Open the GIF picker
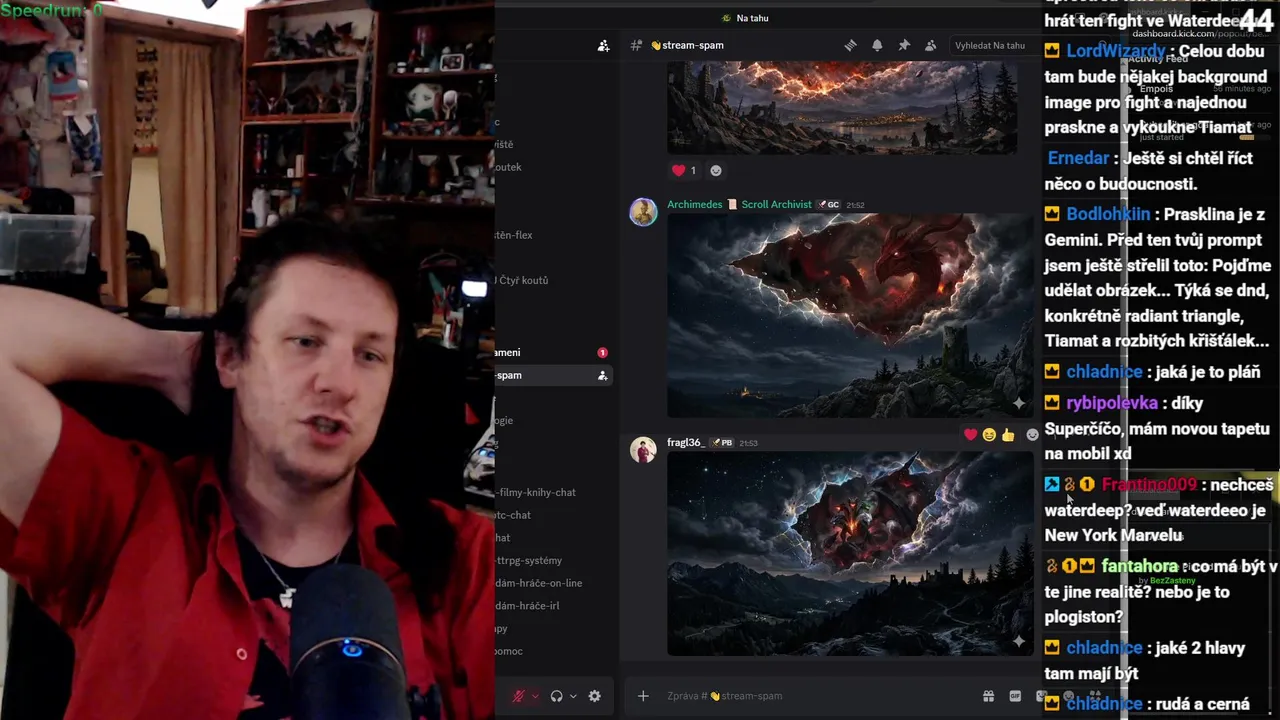 tap(1015, 696)
